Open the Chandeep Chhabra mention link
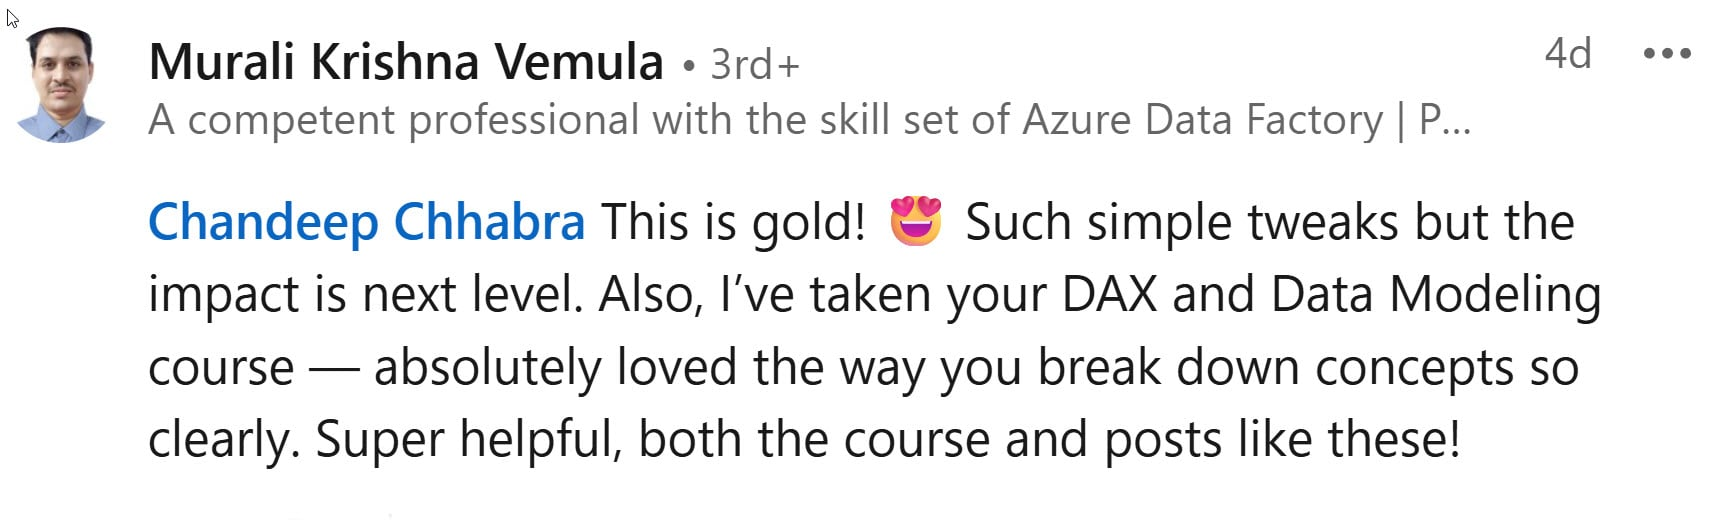The image size is (1716, 527). pos(366,222)
